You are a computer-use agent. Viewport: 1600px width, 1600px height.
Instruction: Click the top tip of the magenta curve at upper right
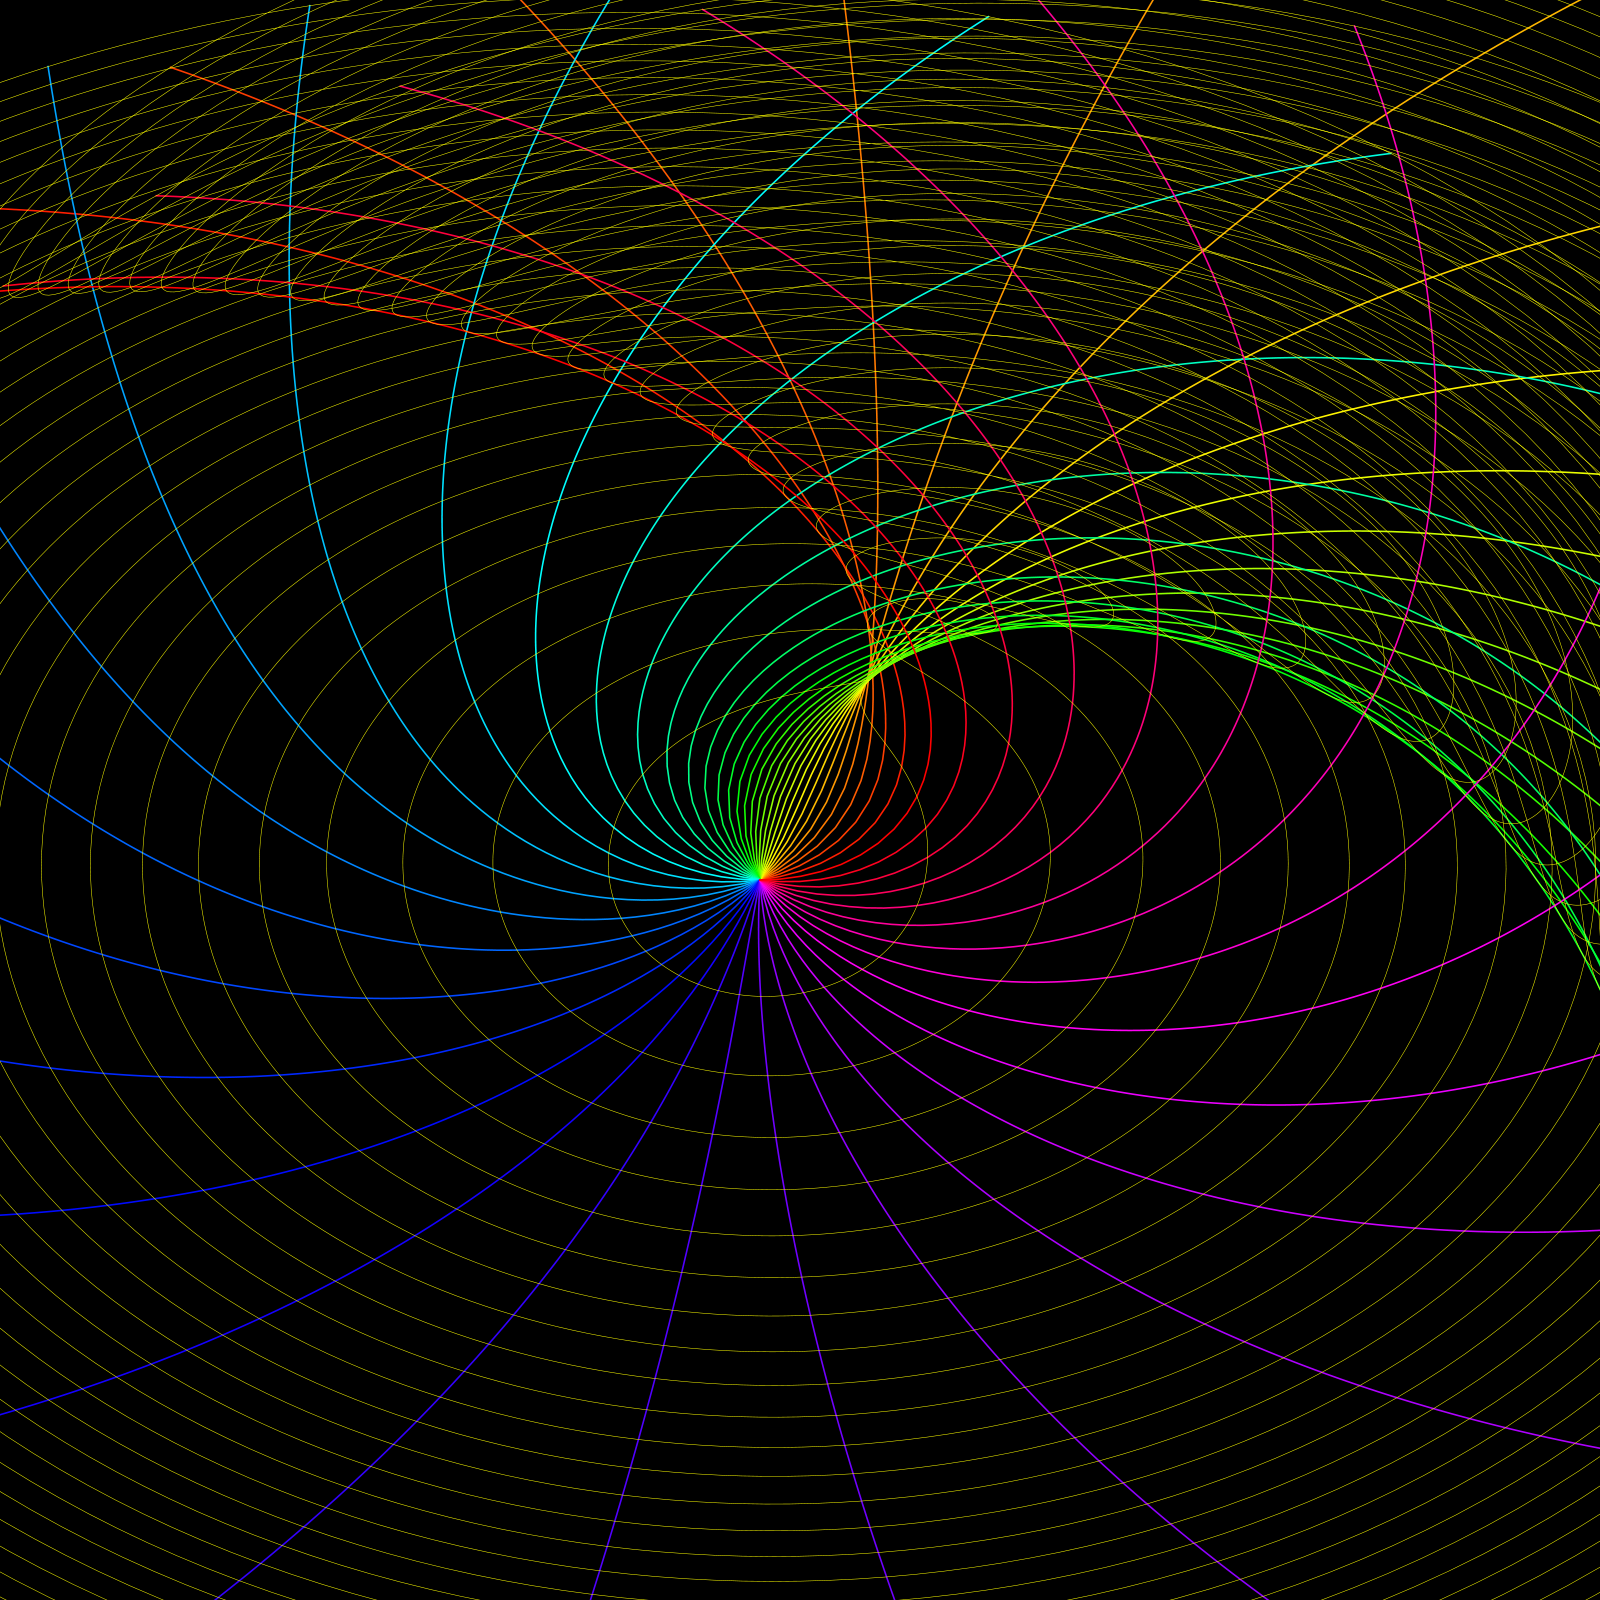1356,28
